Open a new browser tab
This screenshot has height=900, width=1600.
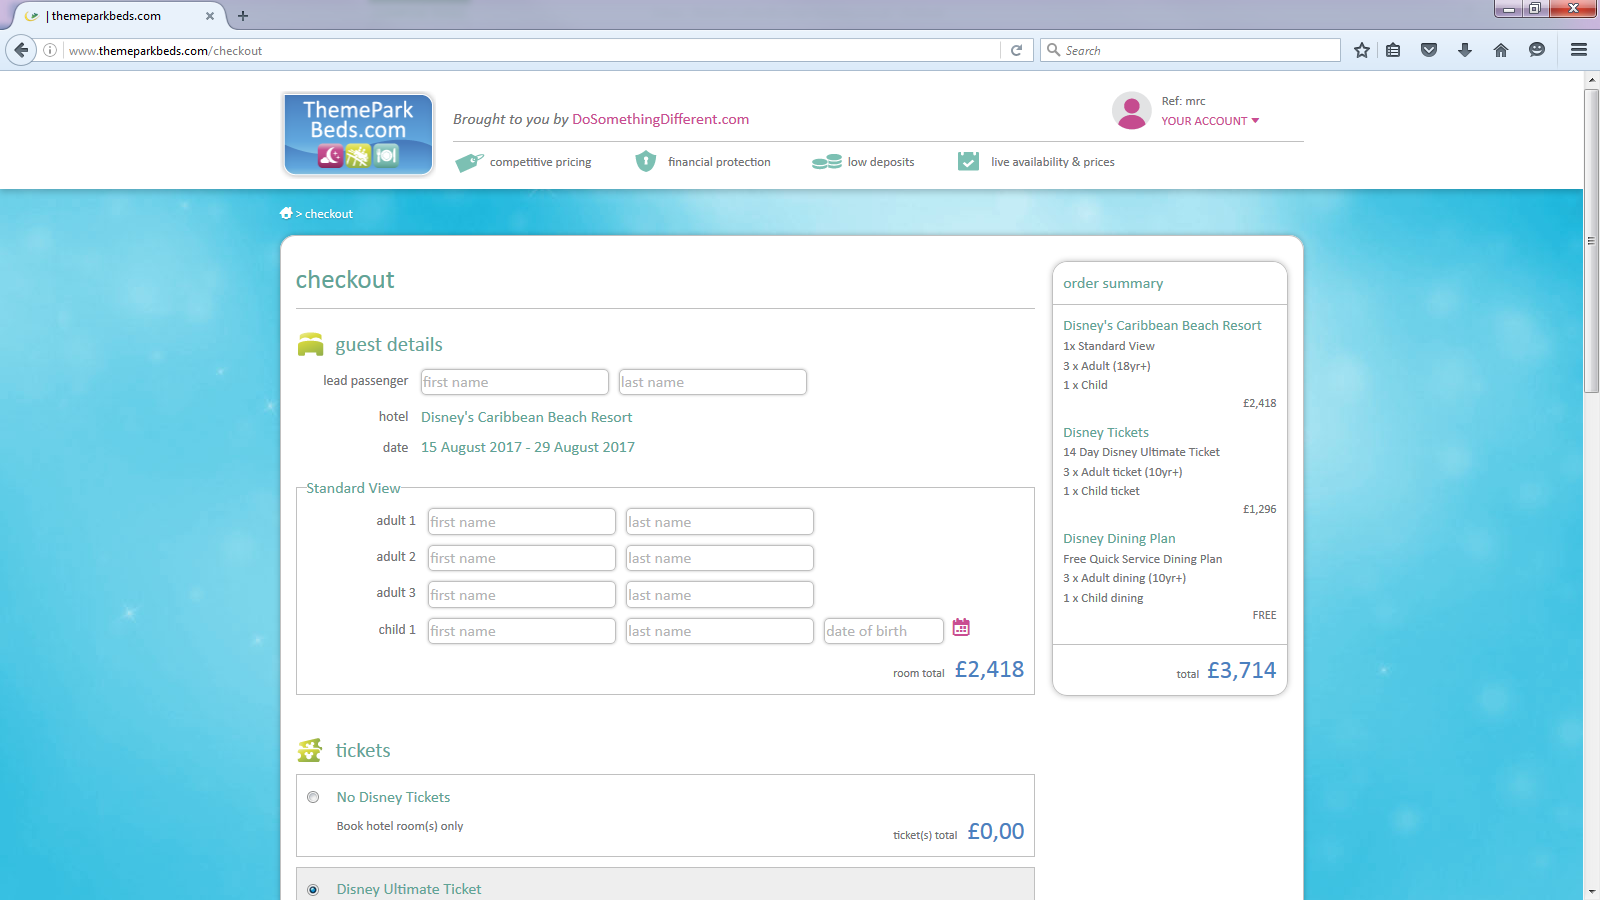pos(243,16)
